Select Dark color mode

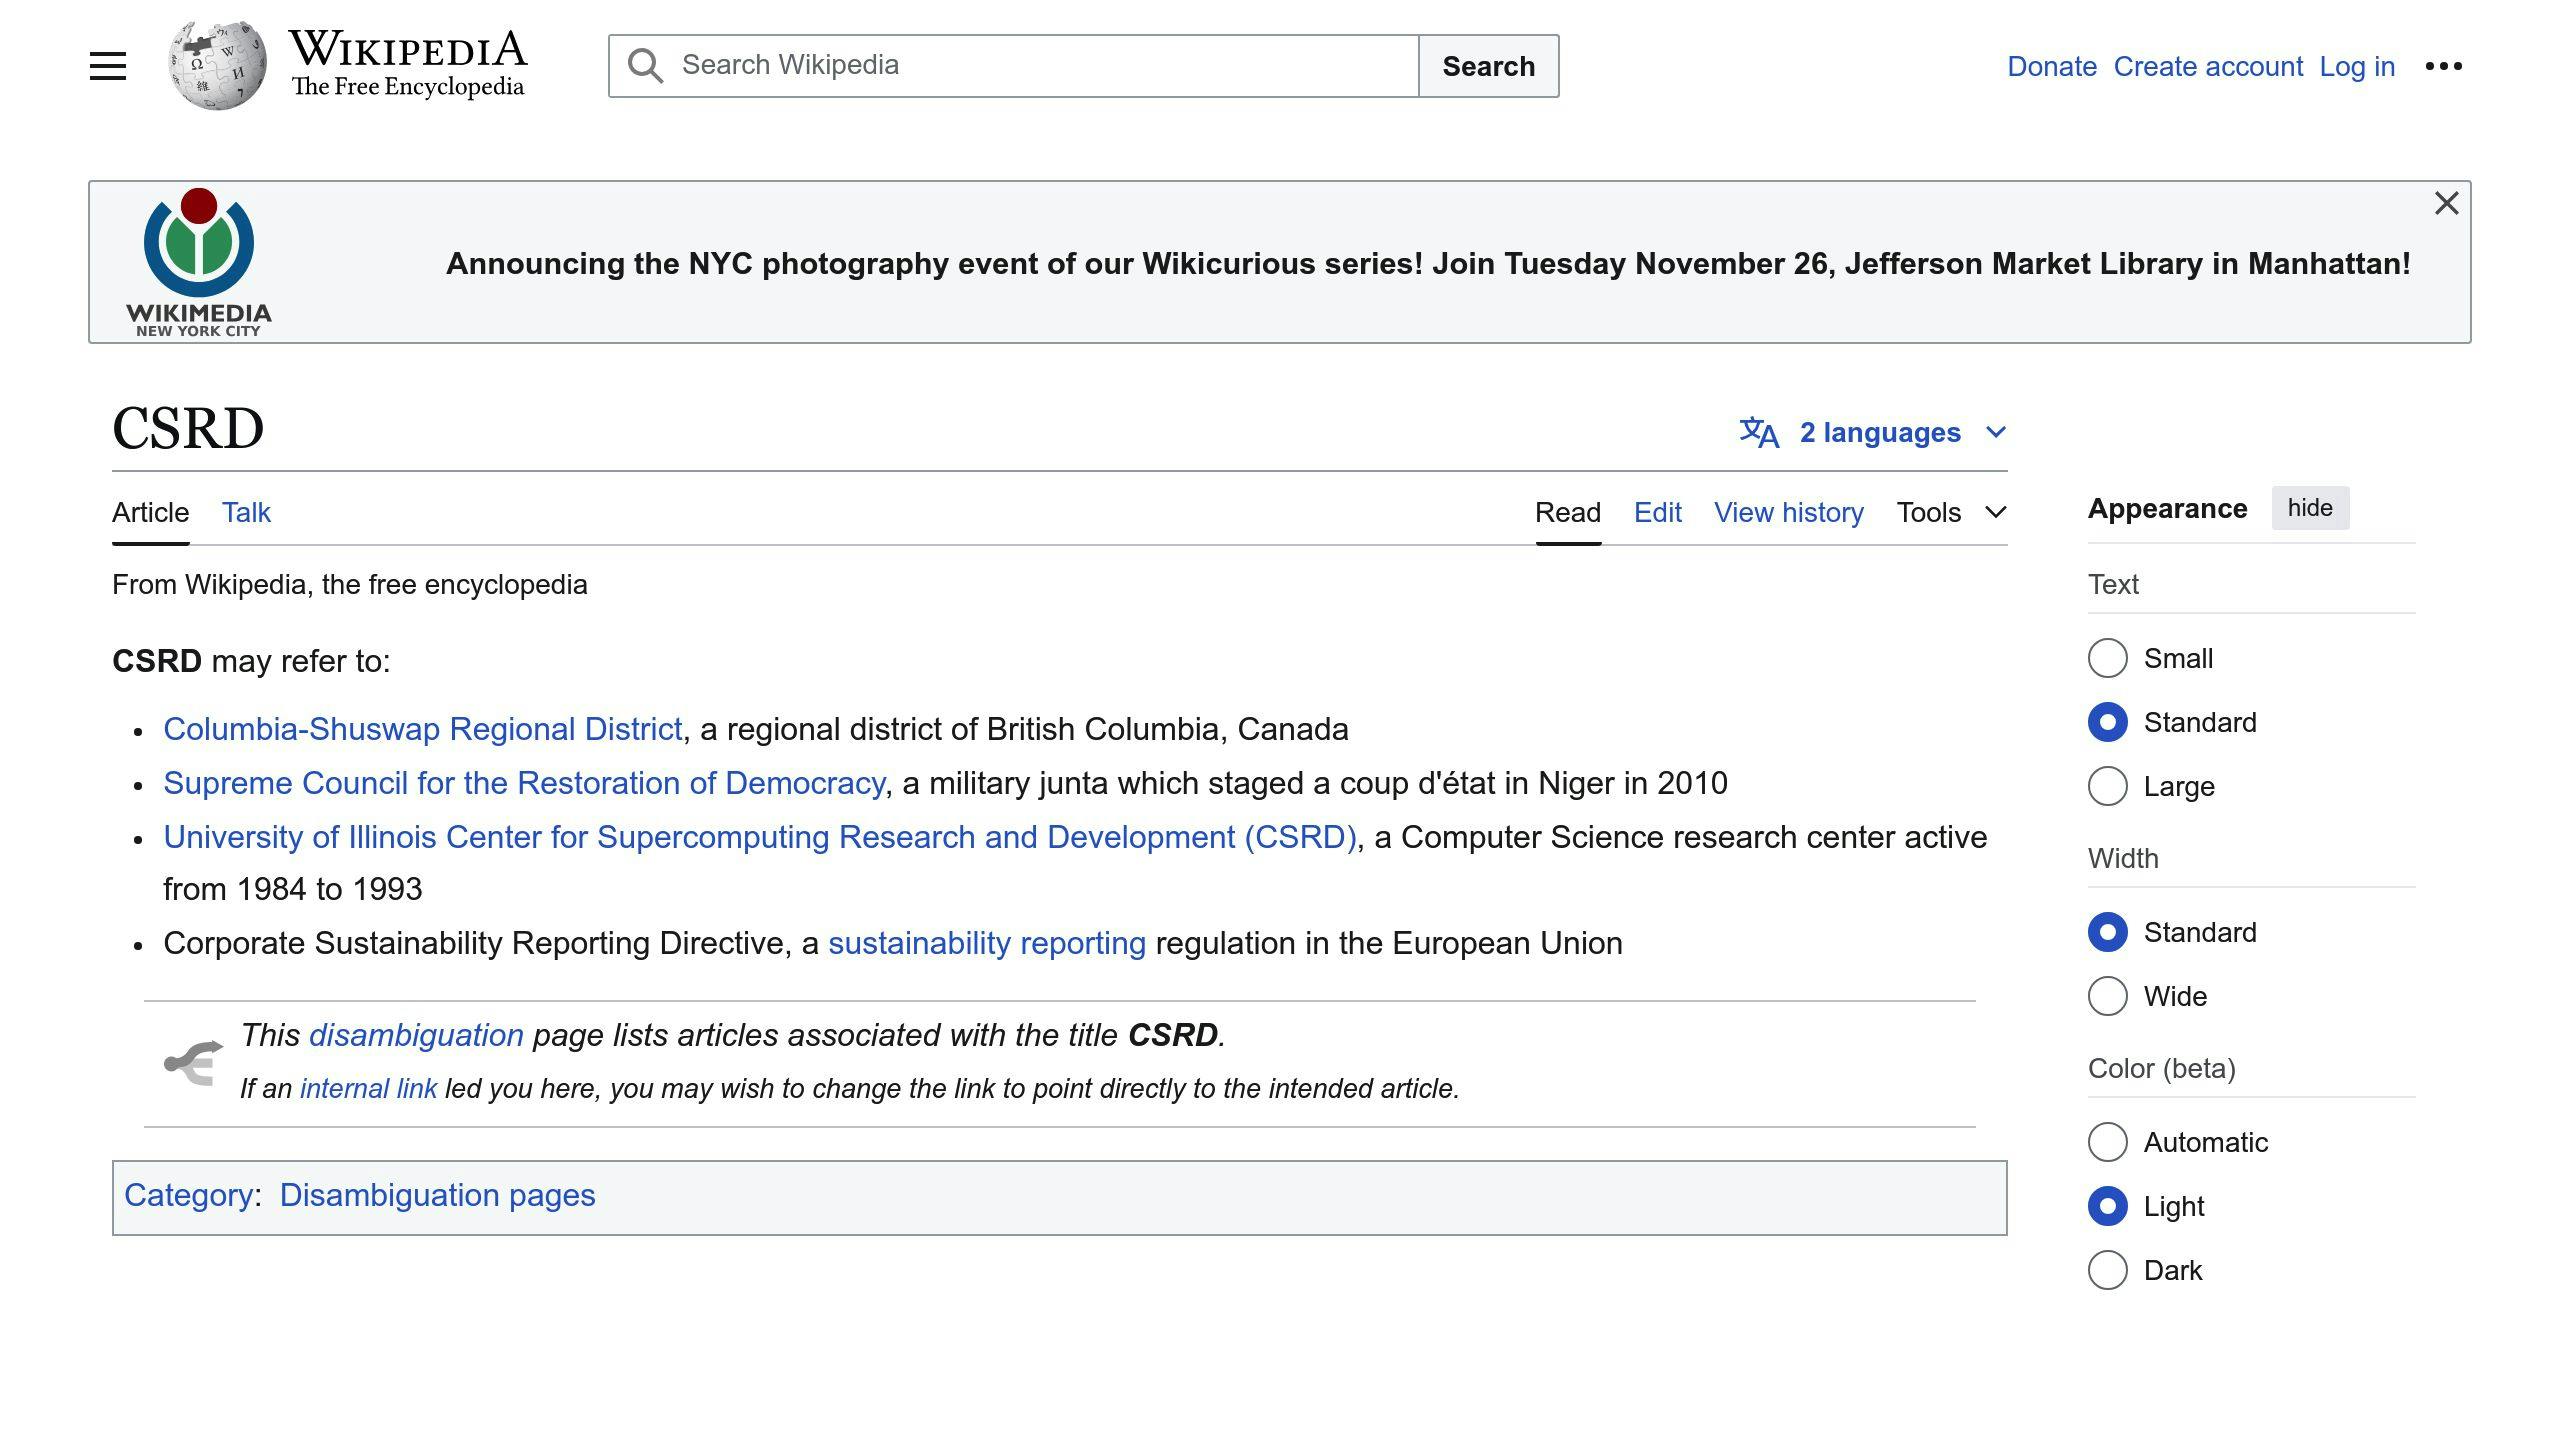click(2107, 1270)
